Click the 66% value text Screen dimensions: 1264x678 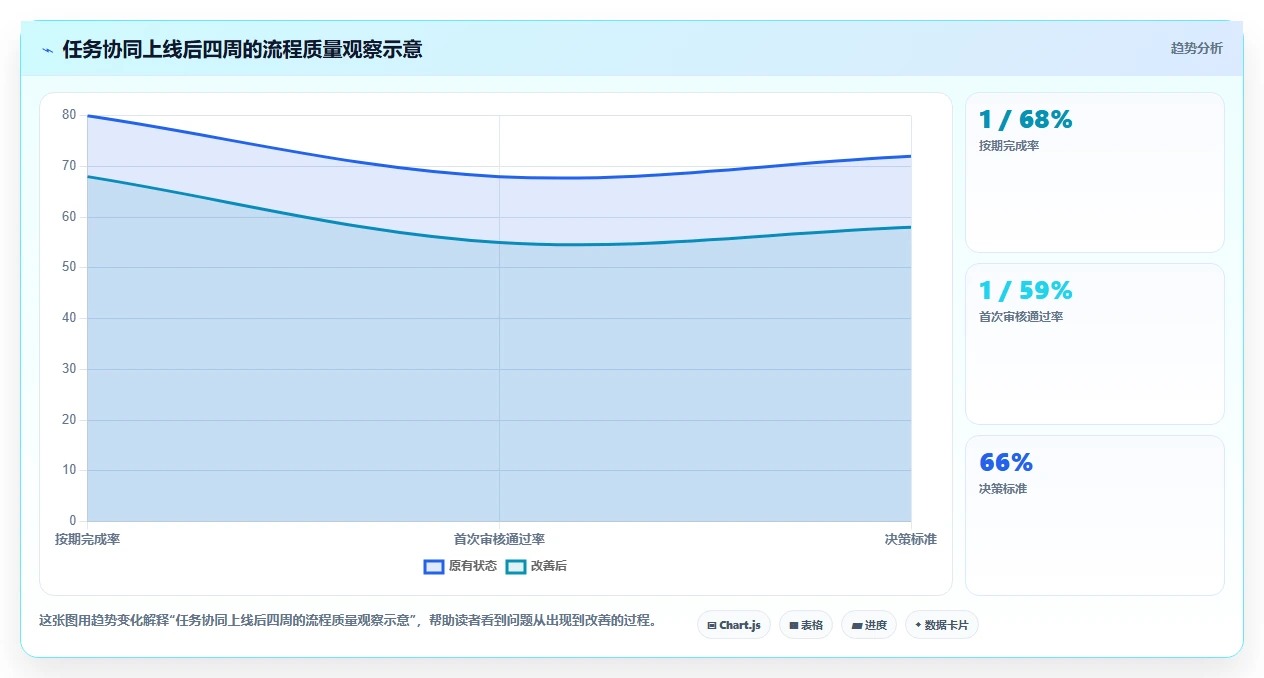coord(1006,462)
